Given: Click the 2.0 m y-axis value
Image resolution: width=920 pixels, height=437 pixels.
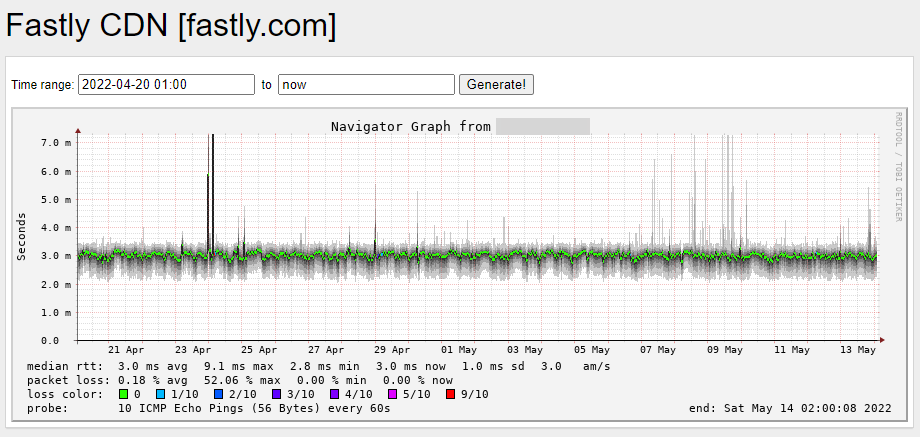Looking at the screenshot, I should [x=57, y=284].
